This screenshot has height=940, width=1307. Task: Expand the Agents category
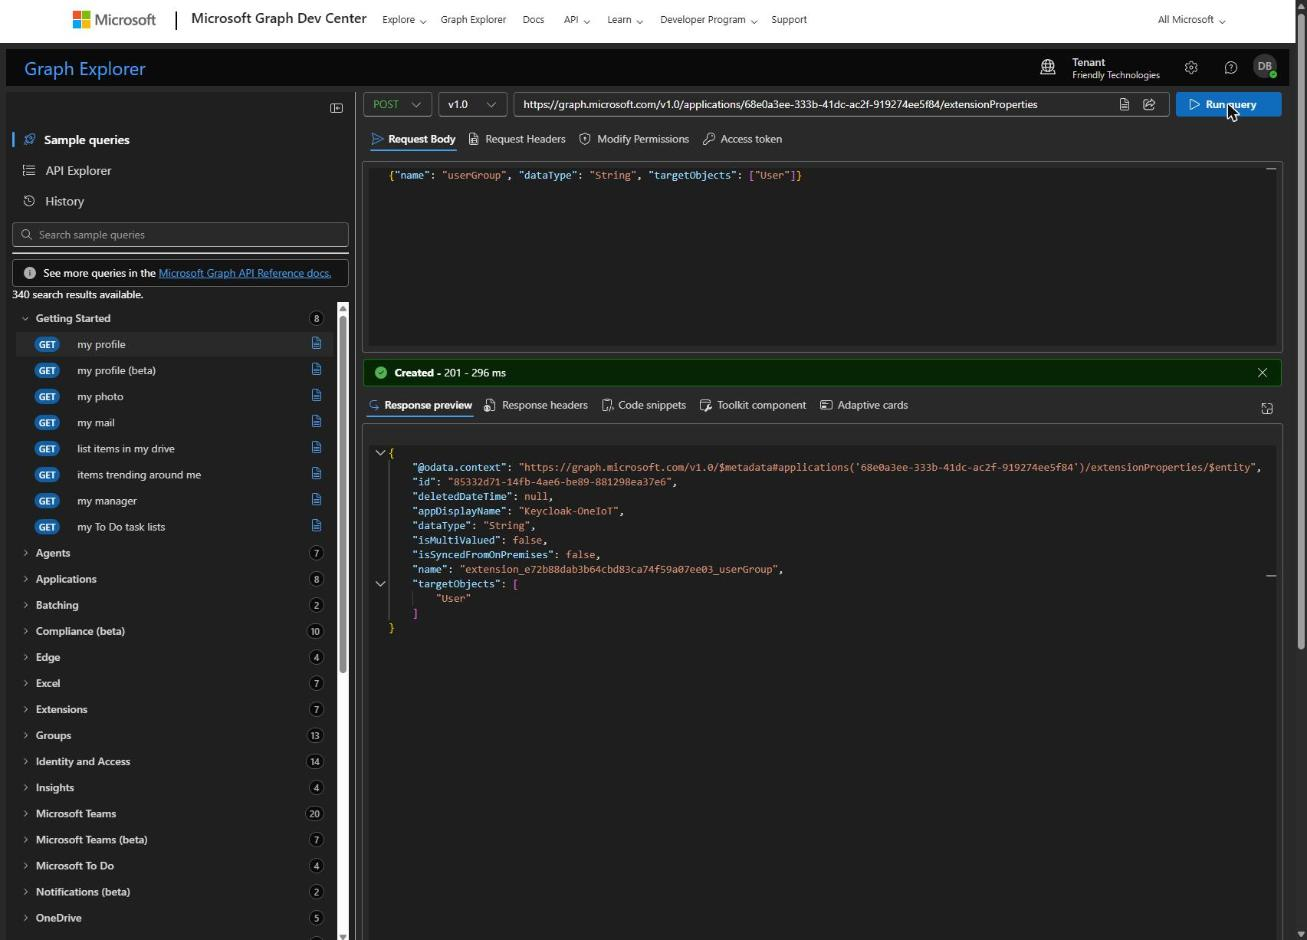(x=25, y=553)
